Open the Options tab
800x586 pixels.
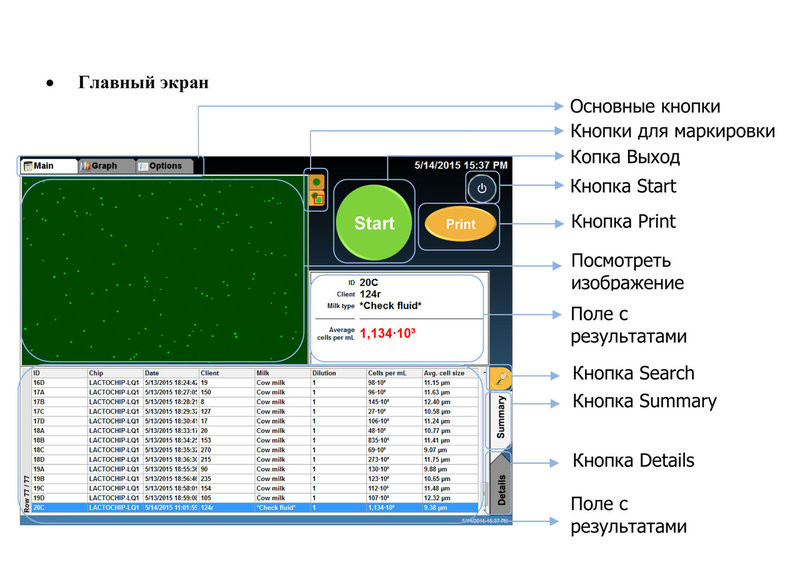[163, 166]
